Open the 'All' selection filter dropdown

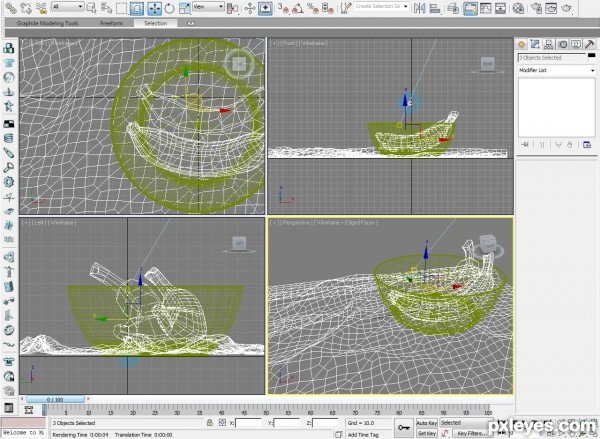coord(67,7)
